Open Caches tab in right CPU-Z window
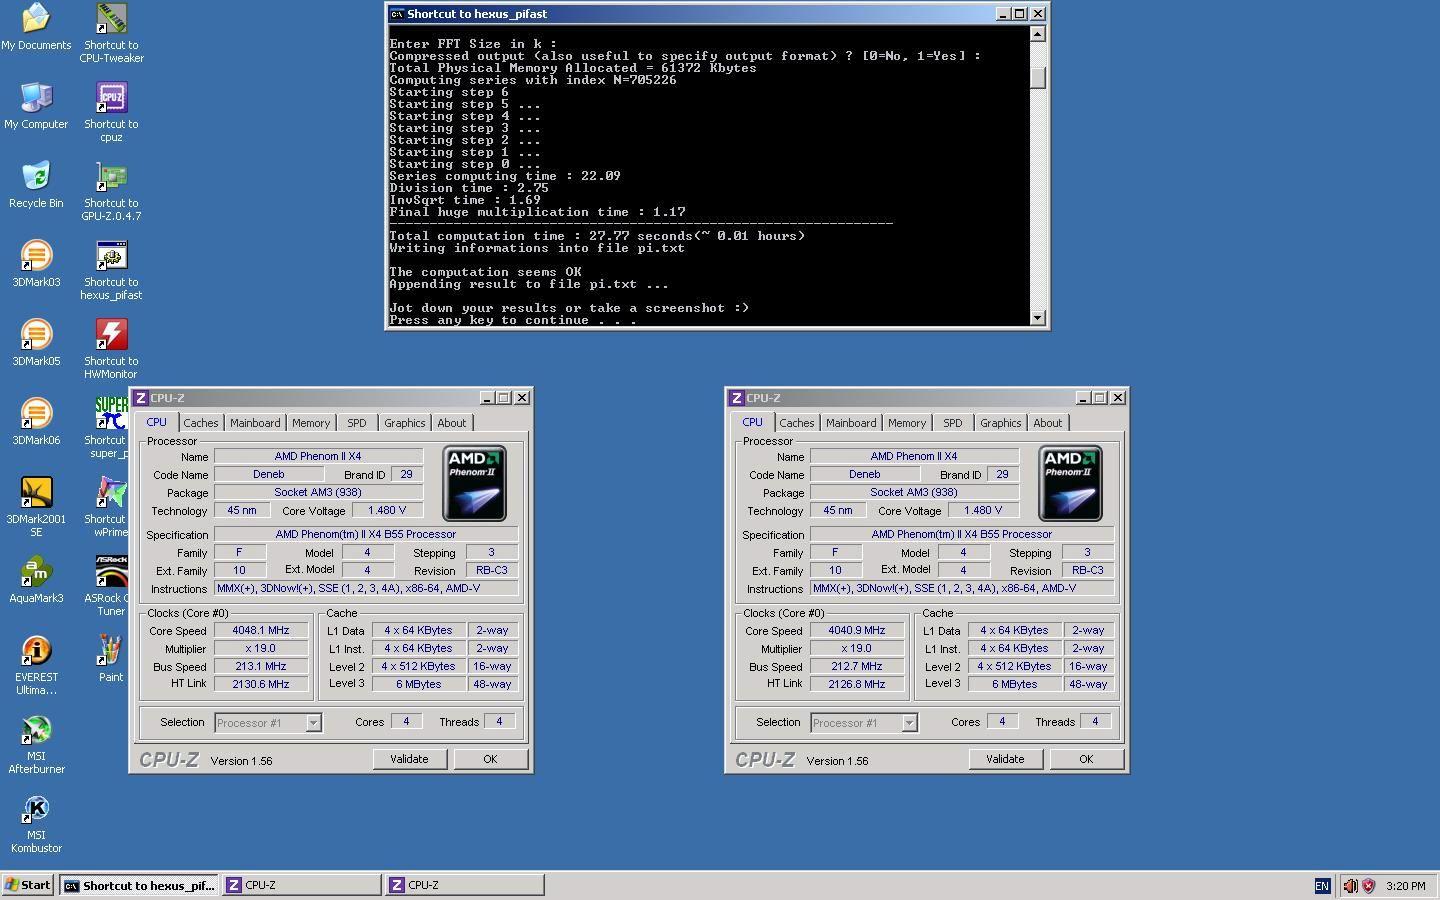The image size is (1440, 900). pos(796,423)
